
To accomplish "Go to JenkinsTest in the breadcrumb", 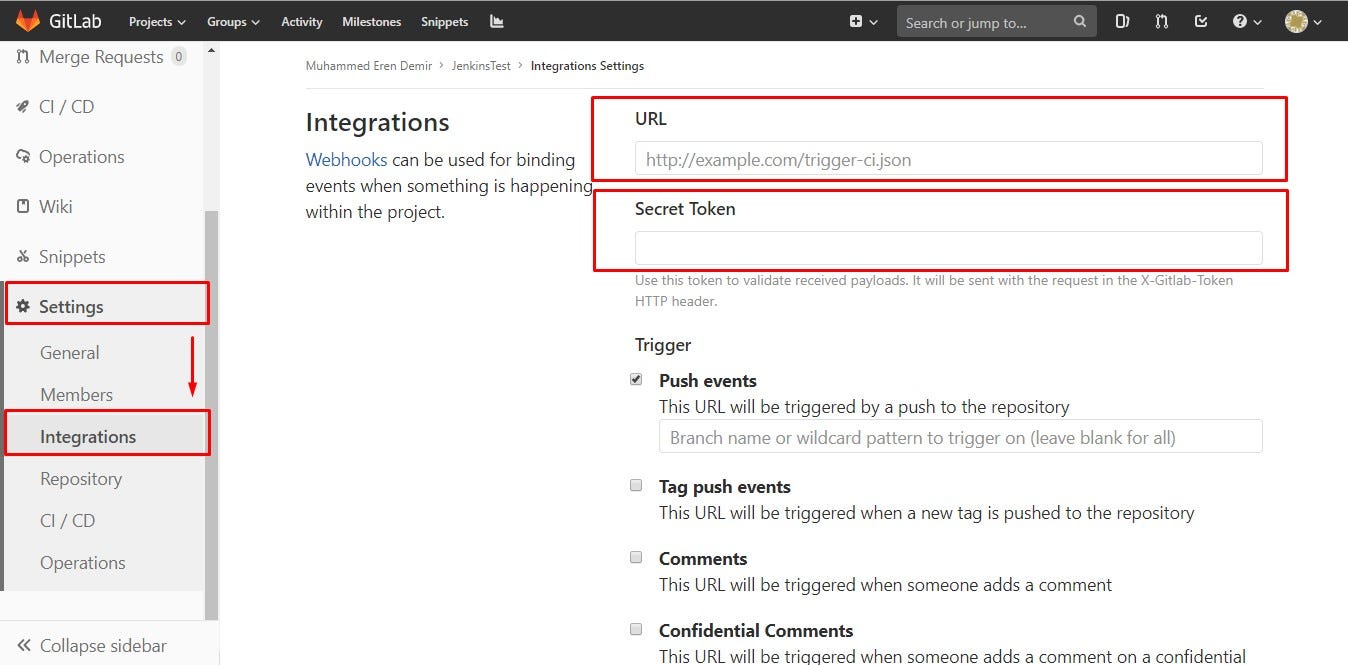I will (480, 65).
